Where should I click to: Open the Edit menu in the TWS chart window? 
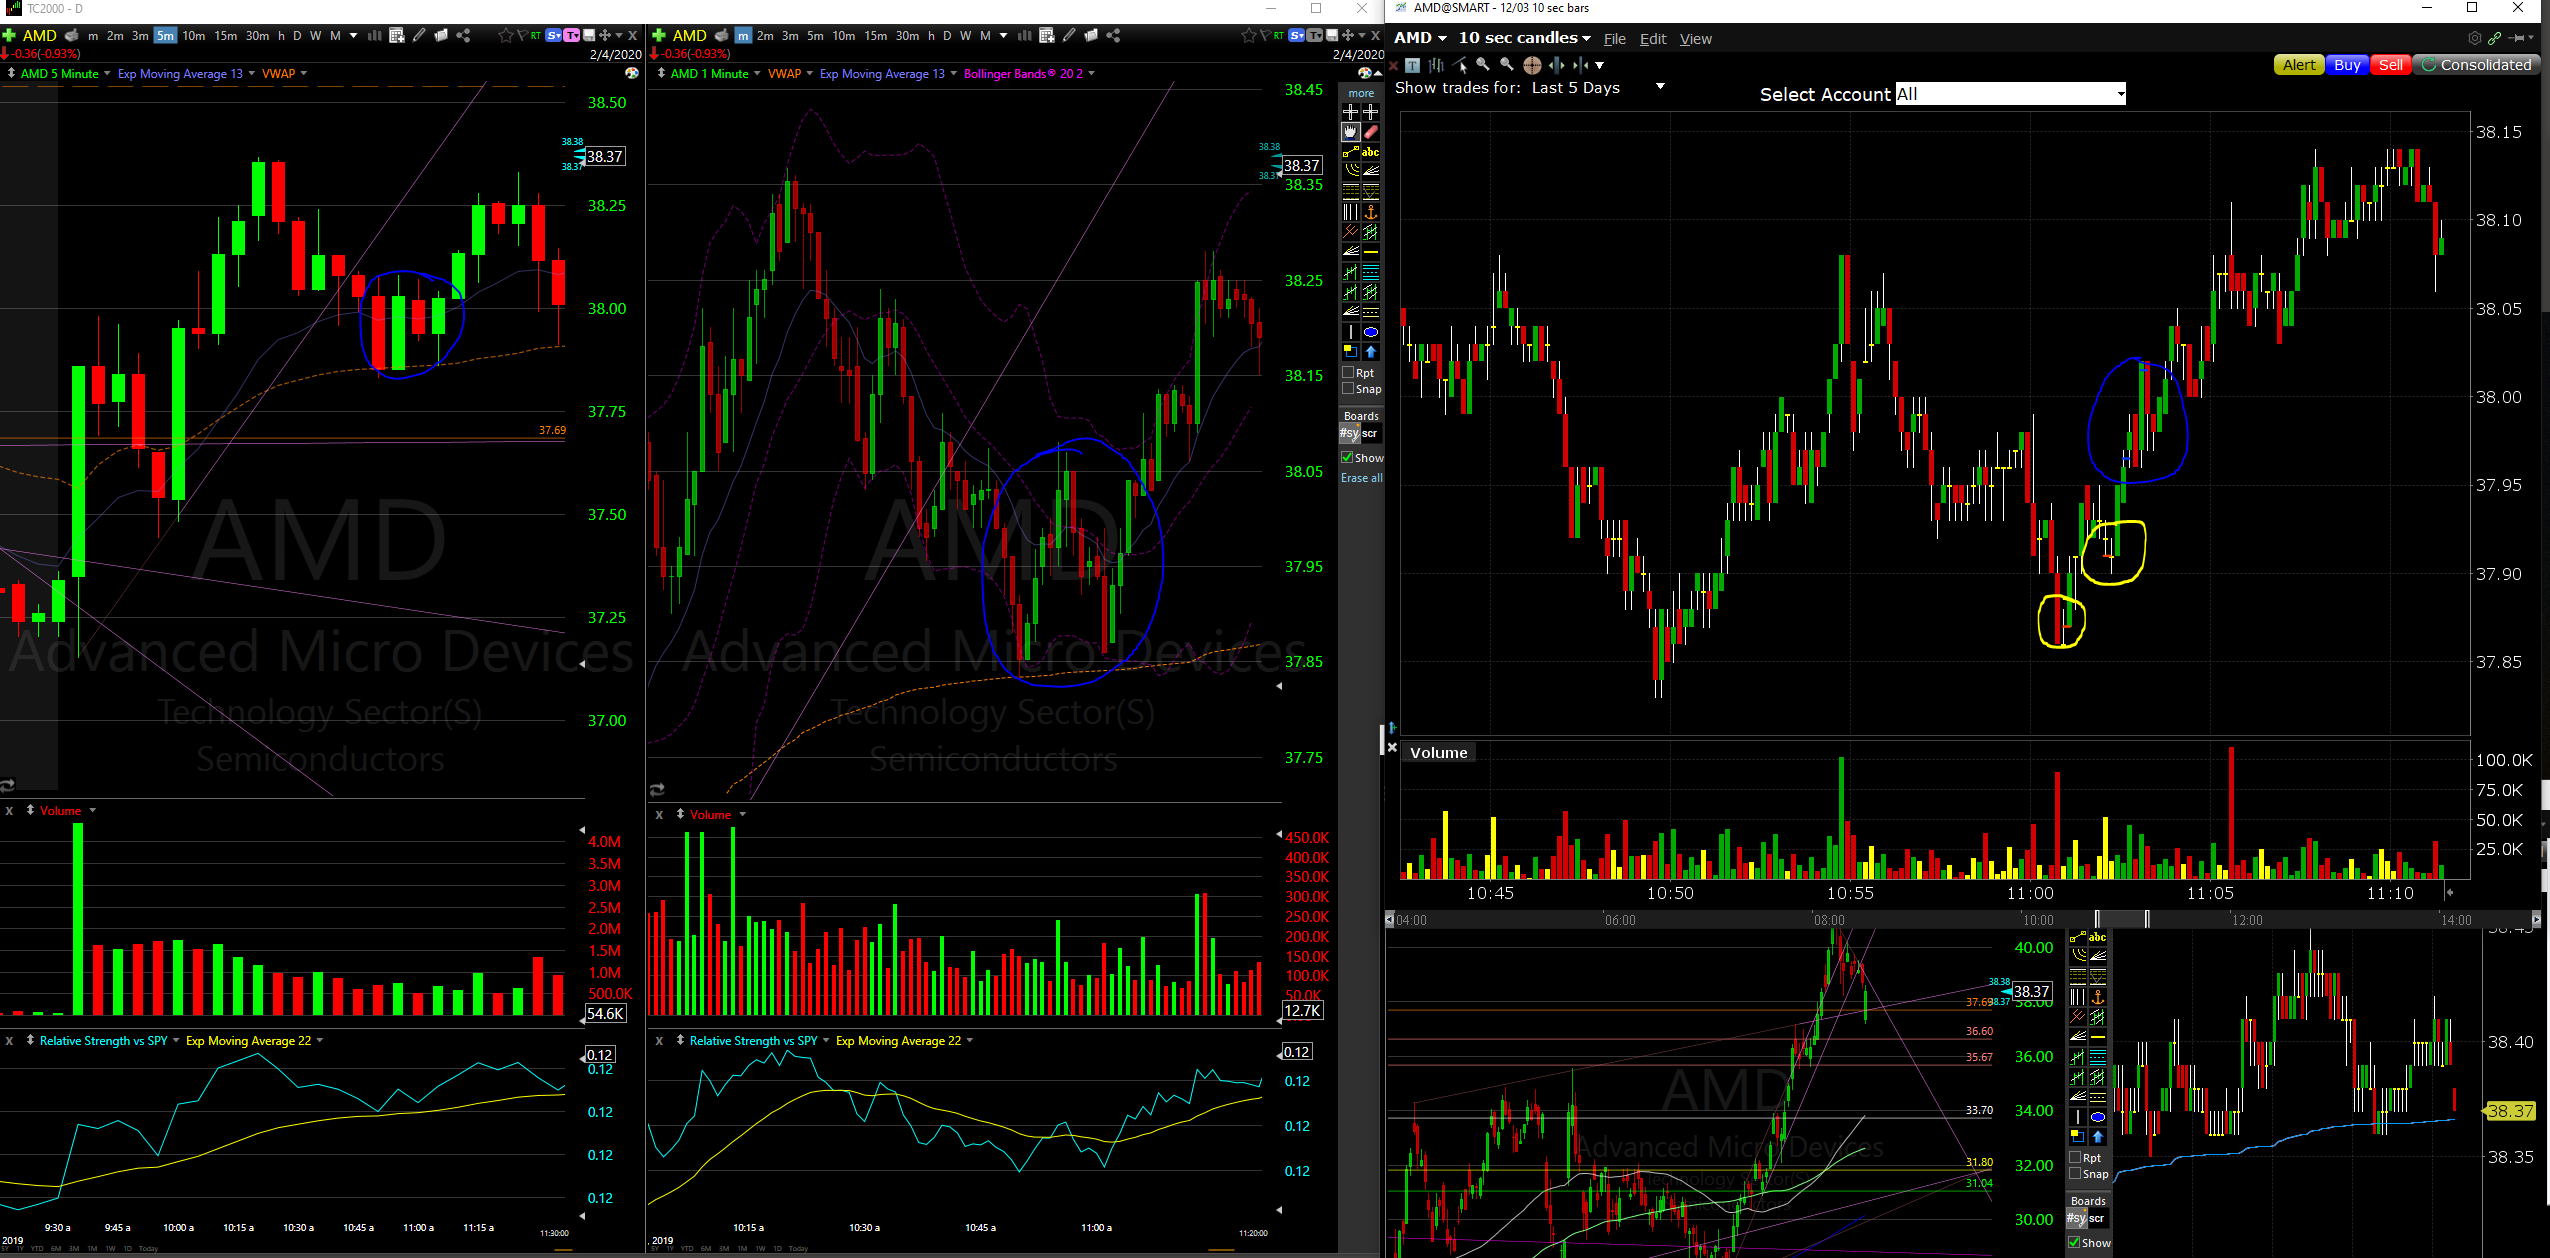pos(1653,39)
